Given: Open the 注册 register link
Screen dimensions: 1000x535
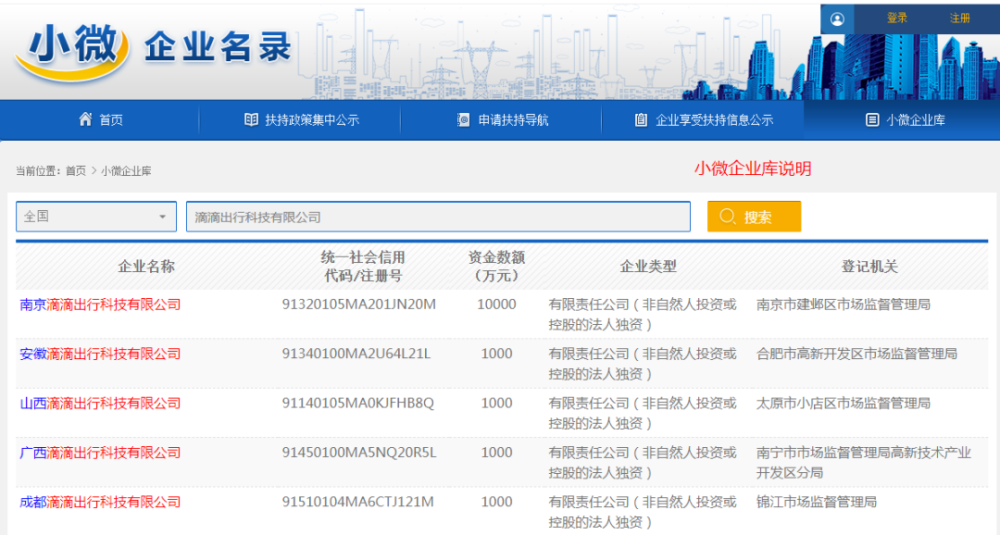Looking at the screenshot, I should click(x=960, y=18).
